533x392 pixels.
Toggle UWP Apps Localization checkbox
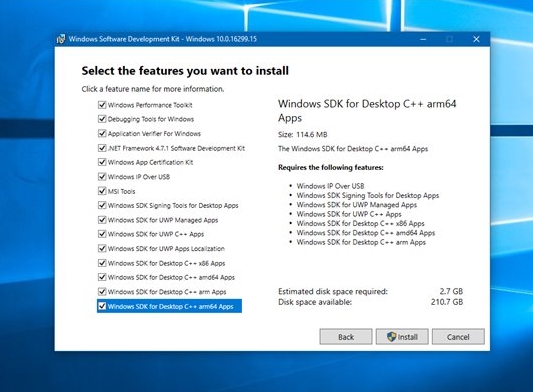pyautogui.click(x=102, y=249)
